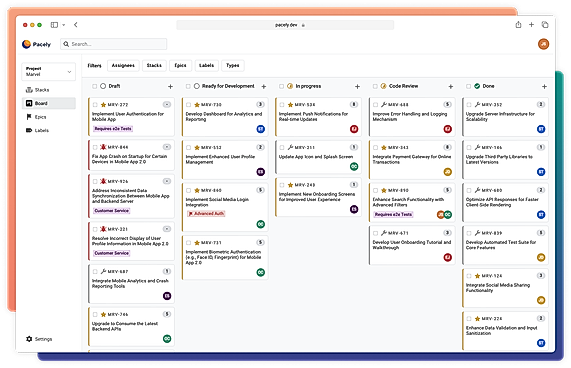Screen dimensions: 571x368
Task: Click the Advanced Auth label on MRV-860
Action: click(206, 214)
